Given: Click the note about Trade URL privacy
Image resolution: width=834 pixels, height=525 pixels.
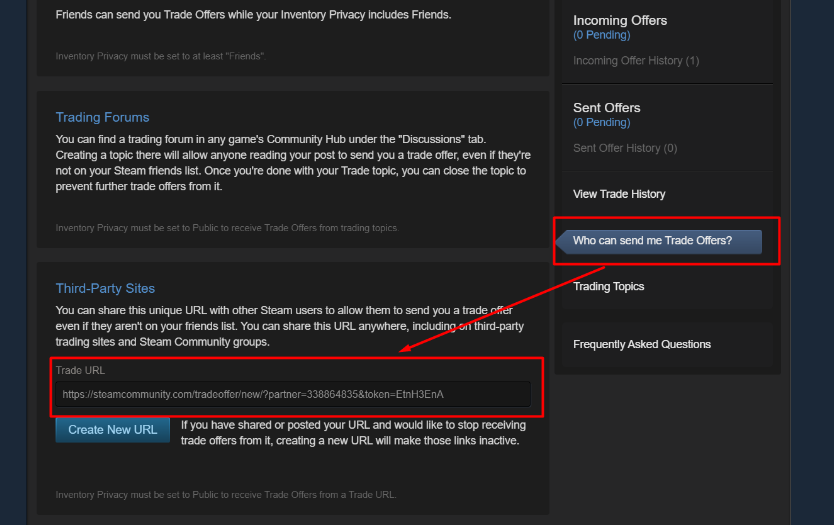Looking at the screenshot, I should point(226,495).
